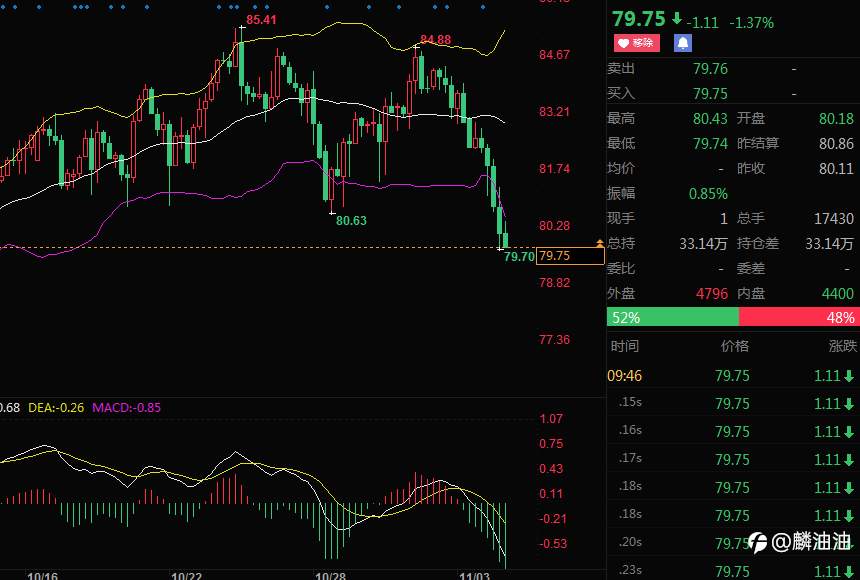Click the 1.07 MACD axis label
The width and height of the screenshot is (860, 580).
click(551, 419)
